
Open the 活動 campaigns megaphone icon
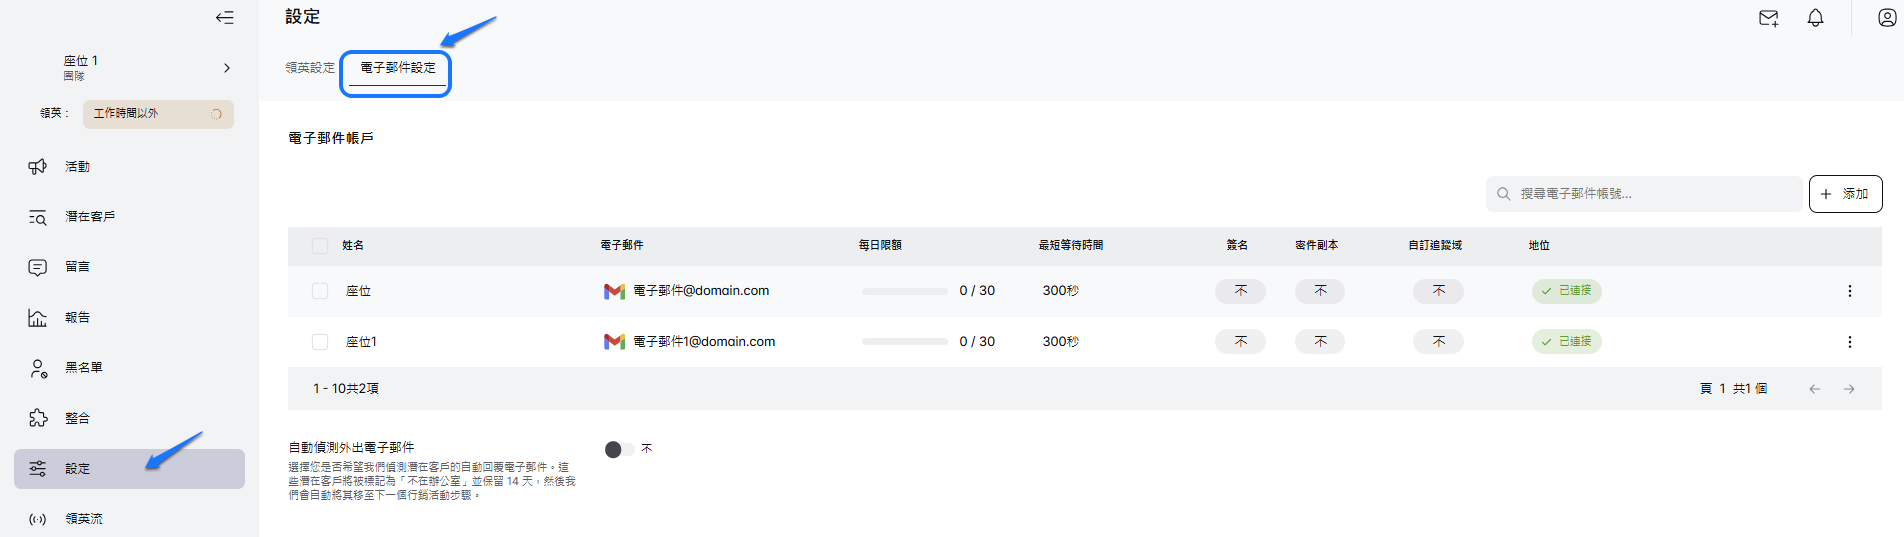38,167
